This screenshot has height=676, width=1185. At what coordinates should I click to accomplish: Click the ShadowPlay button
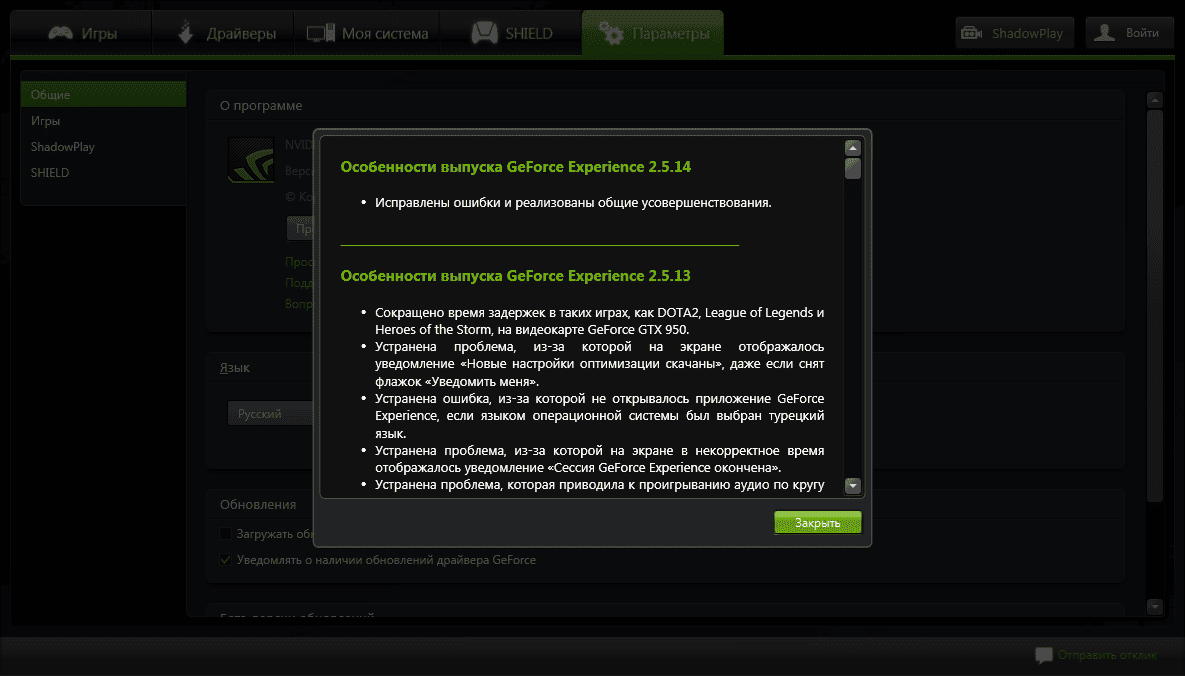pyautogui.click(x=1014, y=33)
